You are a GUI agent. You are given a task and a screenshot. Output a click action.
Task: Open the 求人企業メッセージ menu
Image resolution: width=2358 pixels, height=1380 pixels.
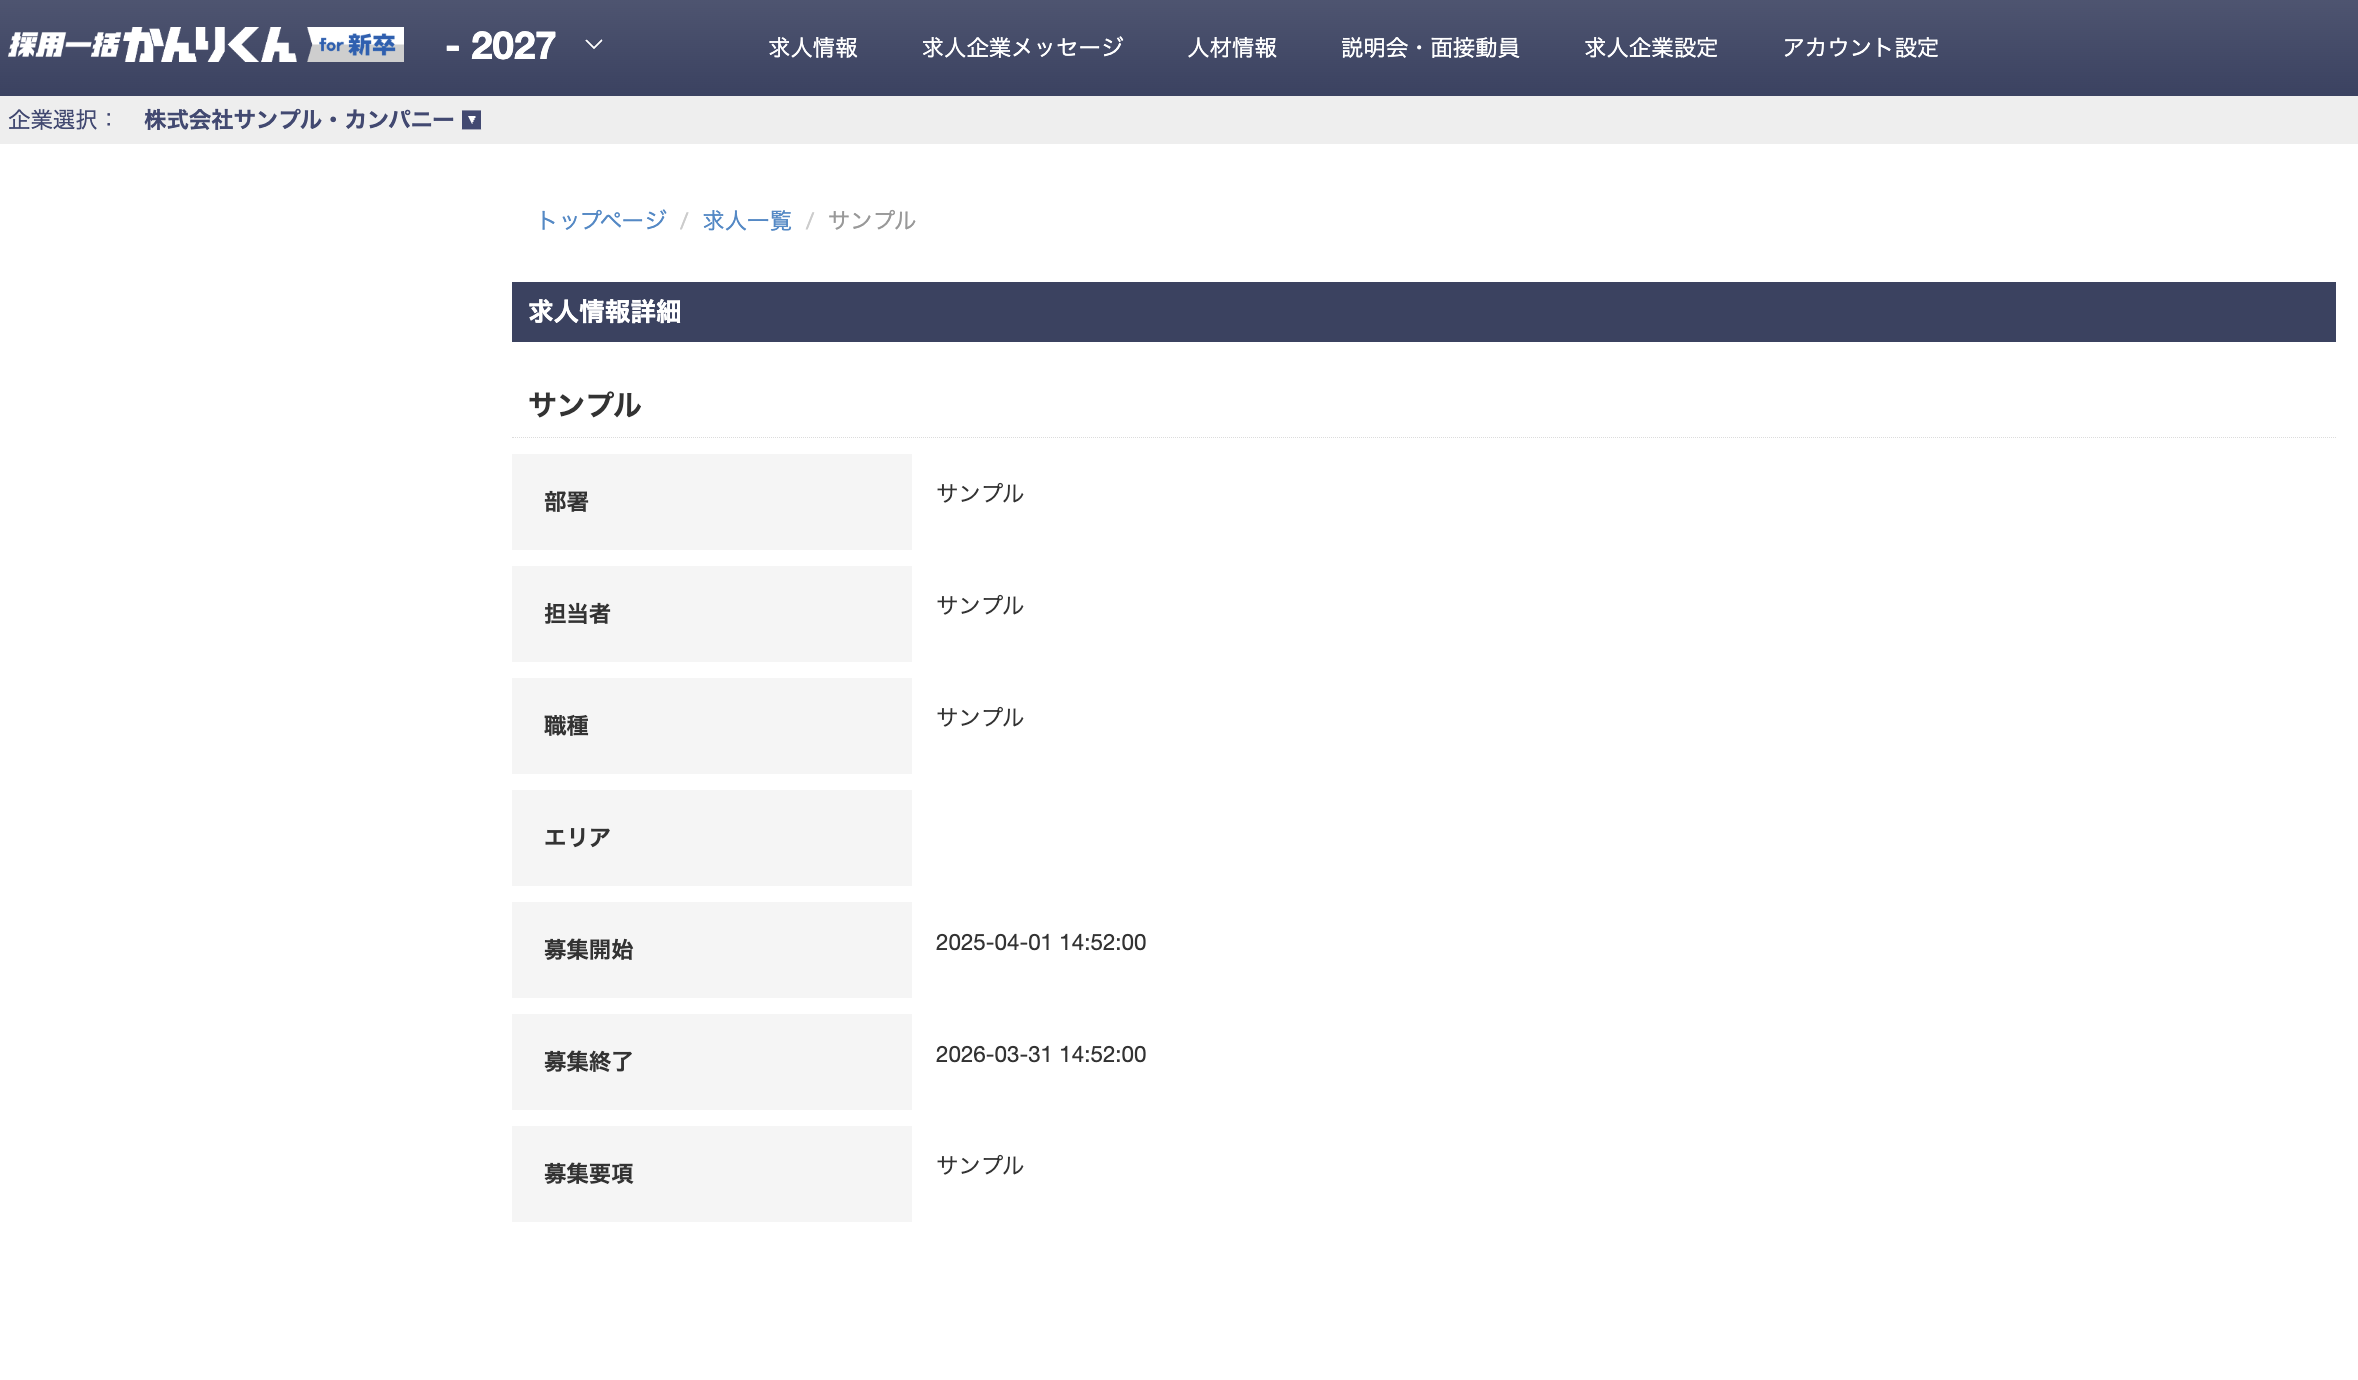point(1022,48)
